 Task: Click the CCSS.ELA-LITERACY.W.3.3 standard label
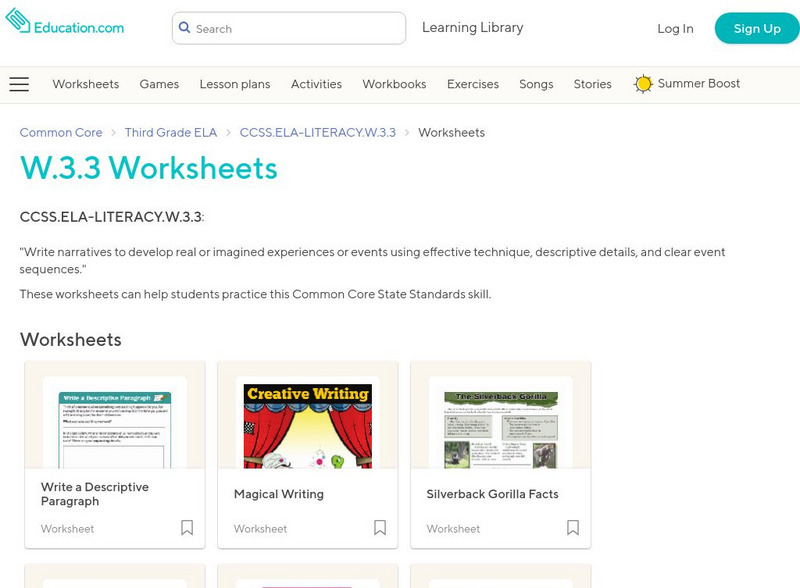pos(112,217)
